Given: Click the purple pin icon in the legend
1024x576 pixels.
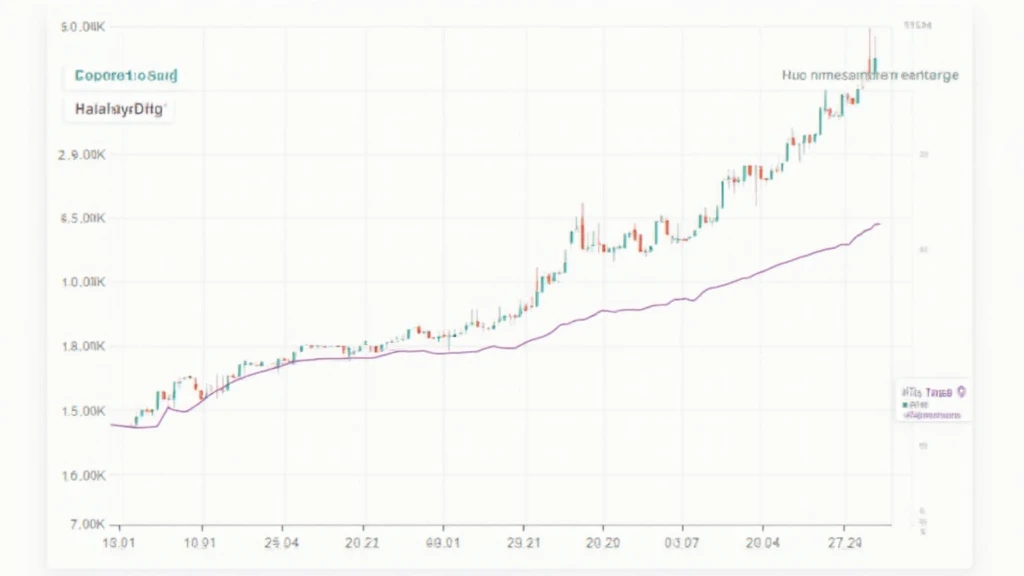Looking at the screenshot, I should click(x=961, y=393).
